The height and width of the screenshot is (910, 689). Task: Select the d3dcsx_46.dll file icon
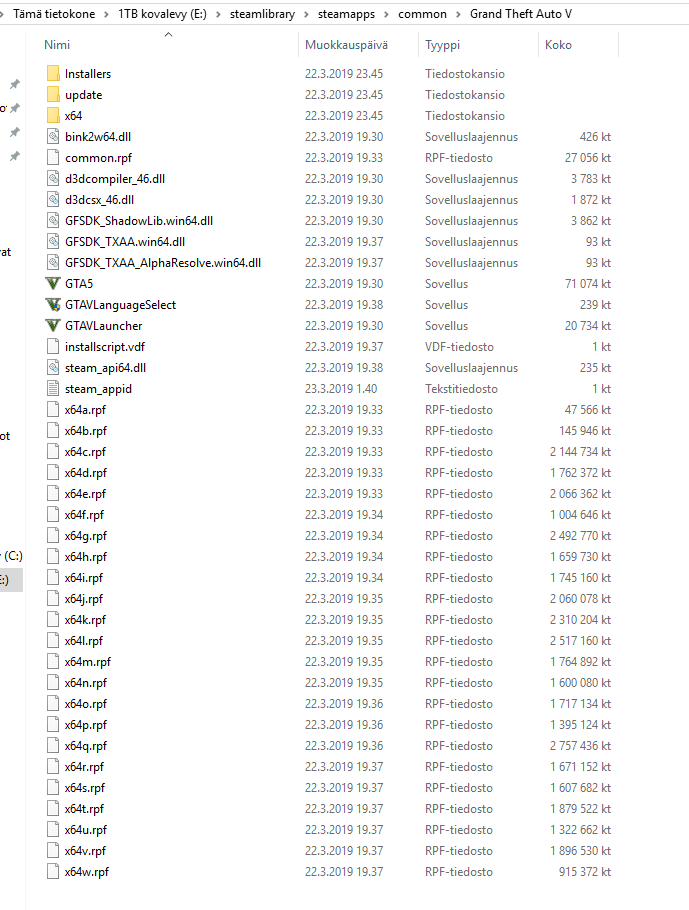pos(53,200)
